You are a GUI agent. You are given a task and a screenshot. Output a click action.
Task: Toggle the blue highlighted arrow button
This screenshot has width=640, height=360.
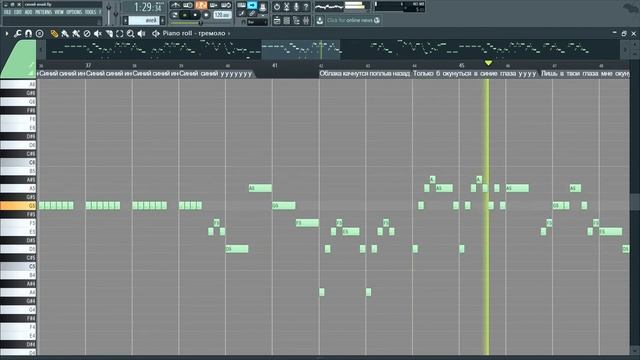click(x=252, y=5)
